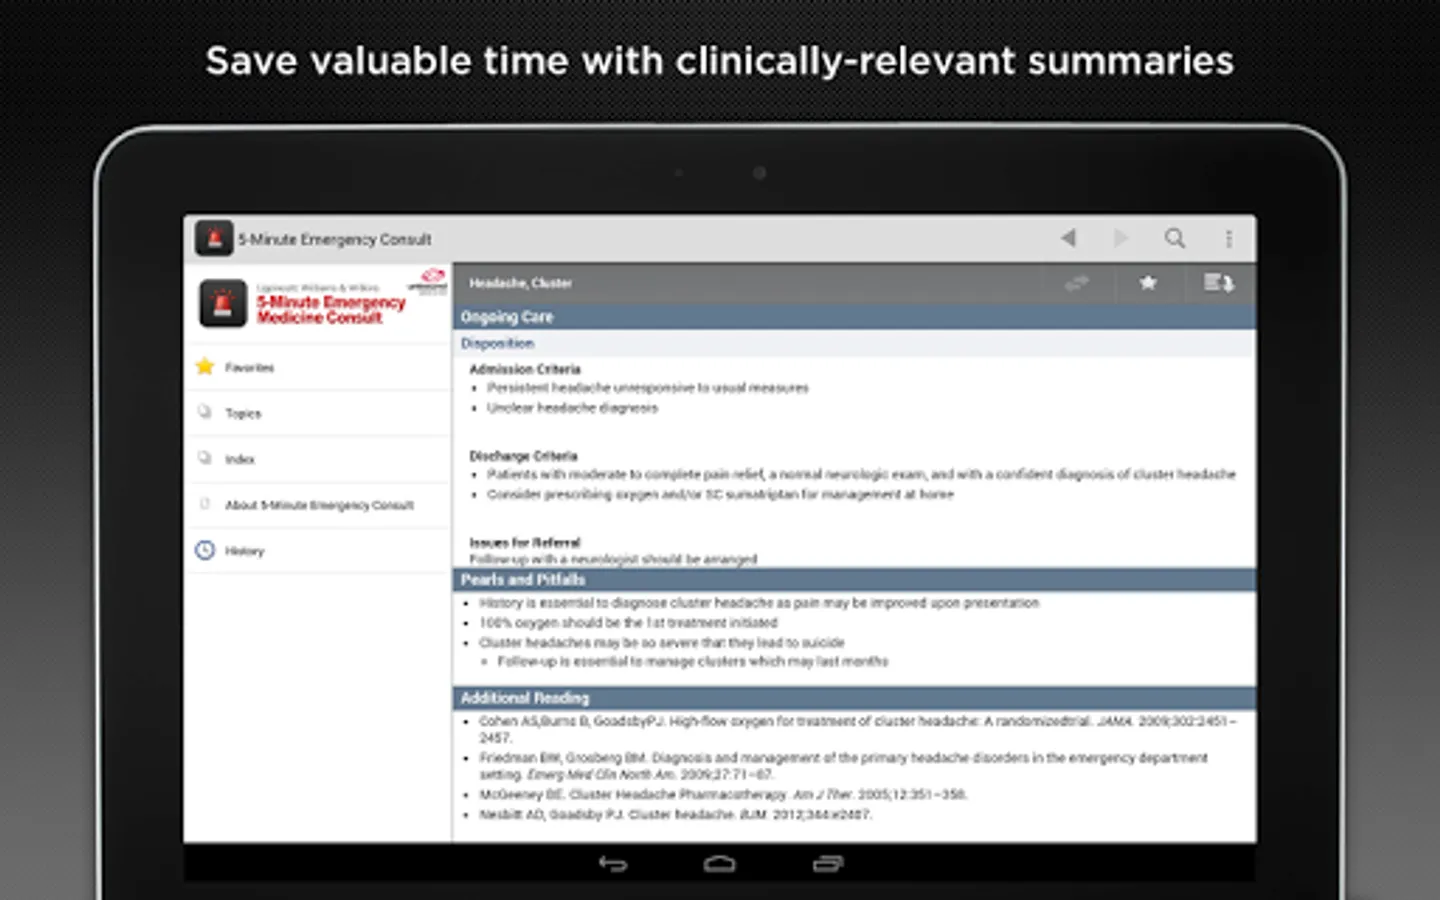Open the section jump list icon right of the star
This screenshot has width=1440, height=900.
(x=1218, y=283)
